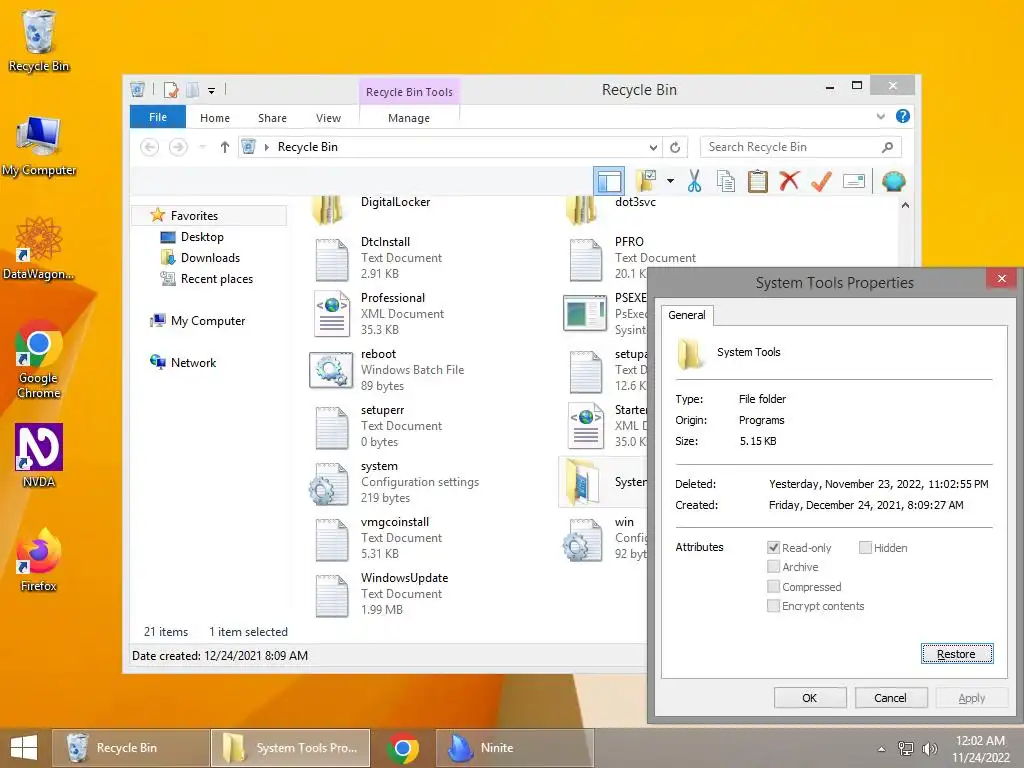1024x768 pixels.
Task: Close the System Tools Properties dialog
Action: pos(1001,279)
